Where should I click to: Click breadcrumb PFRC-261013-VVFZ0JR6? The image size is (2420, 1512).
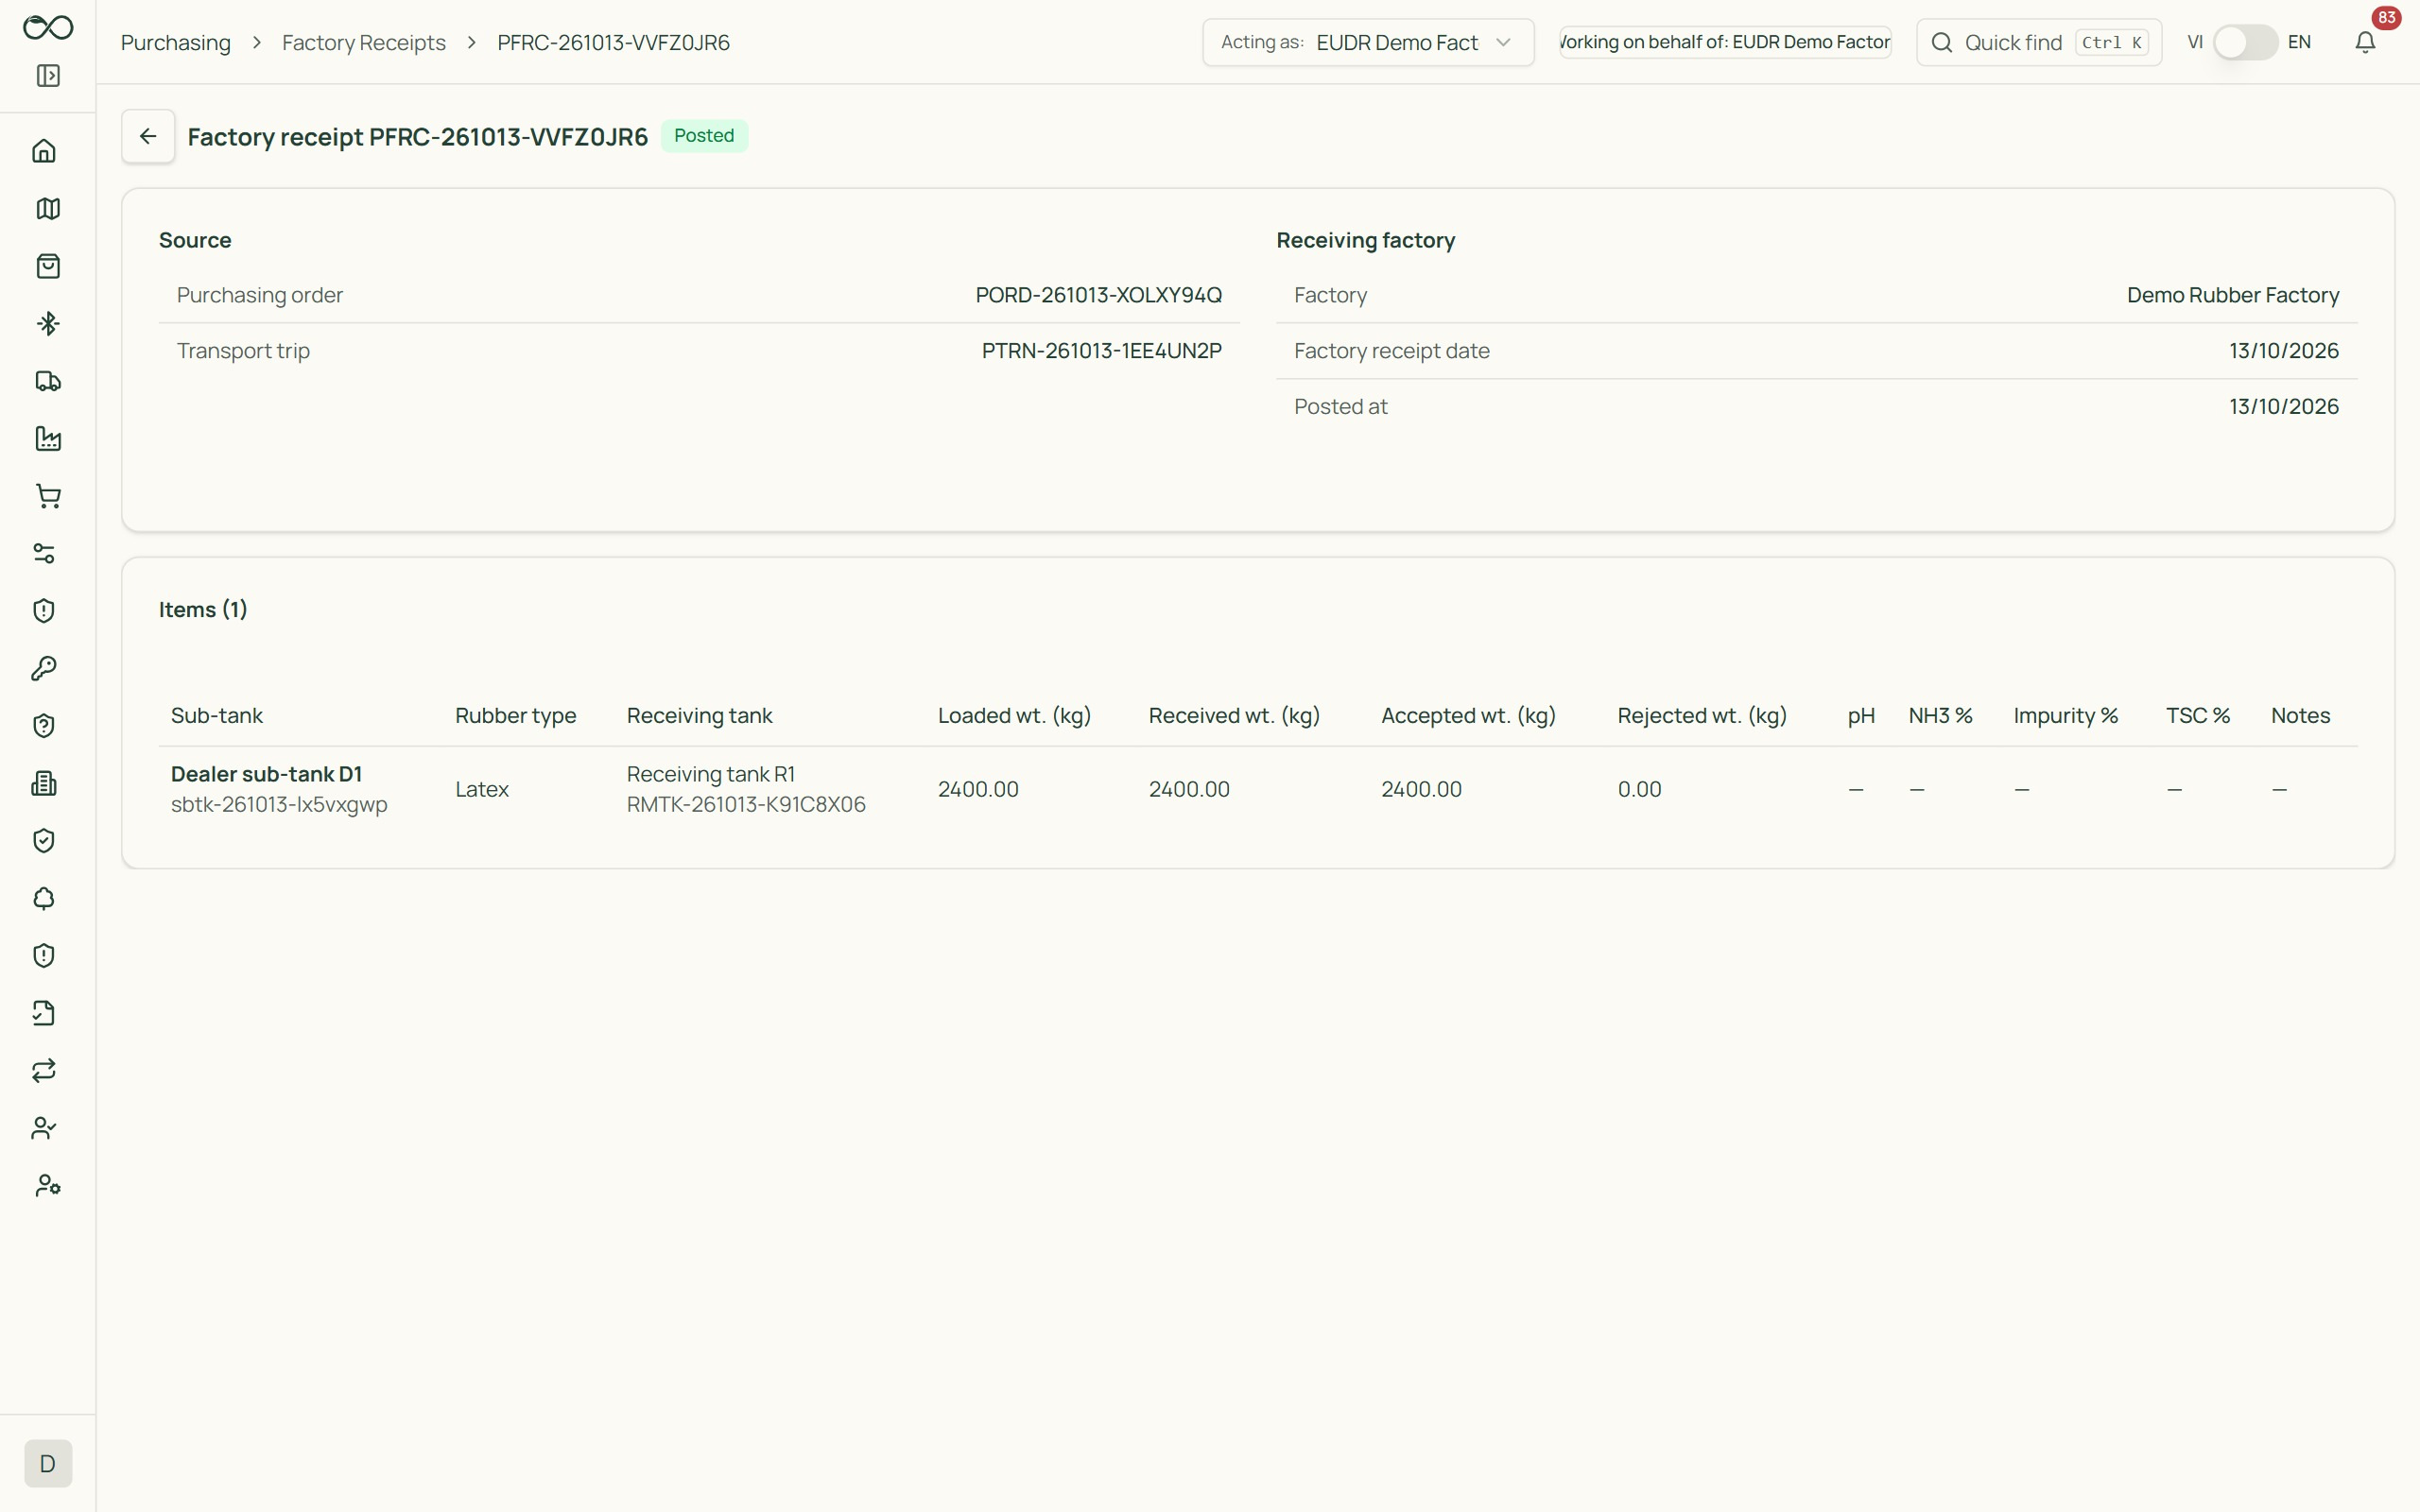[x=614, y=42]
